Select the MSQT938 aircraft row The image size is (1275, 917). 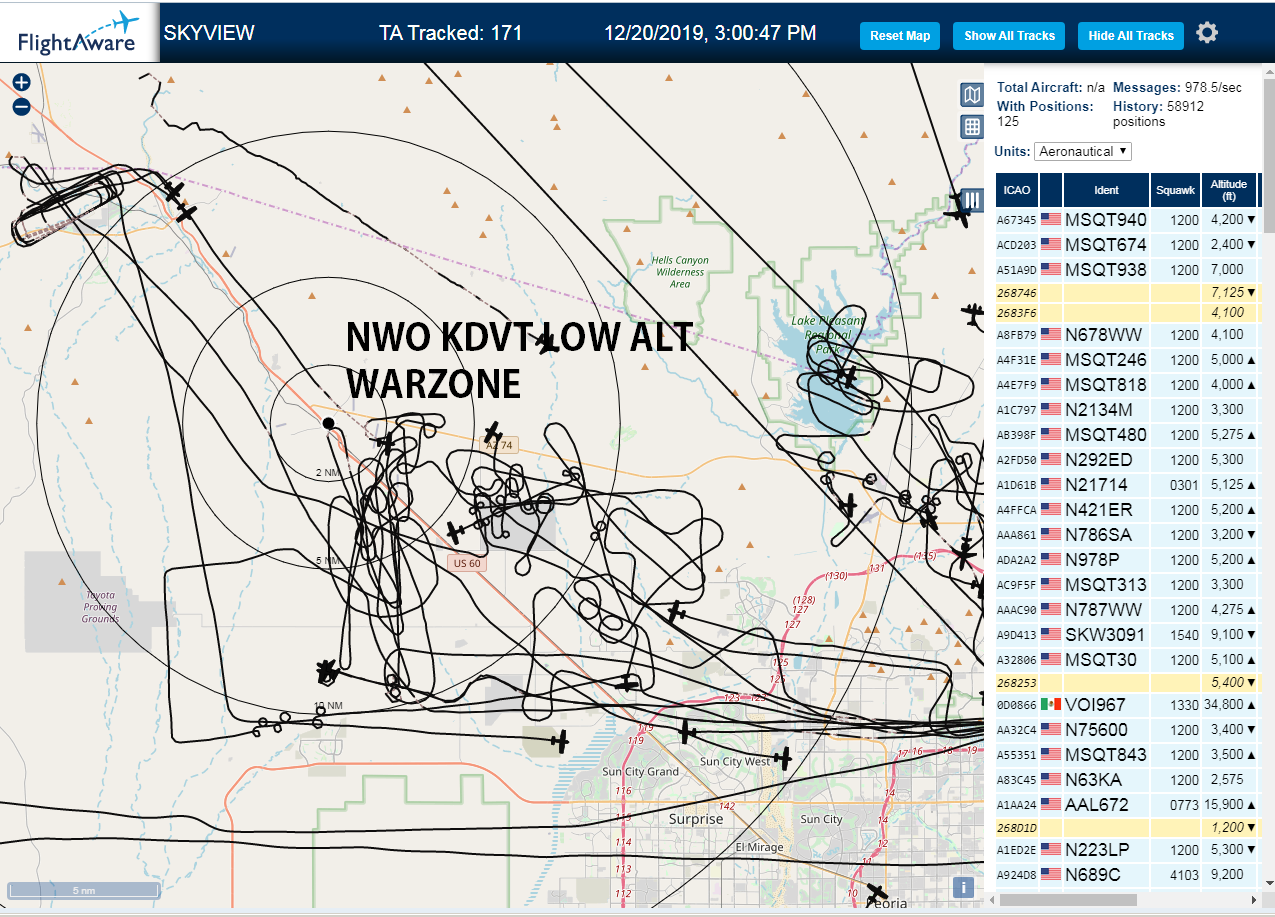(x=1127, y=270)
